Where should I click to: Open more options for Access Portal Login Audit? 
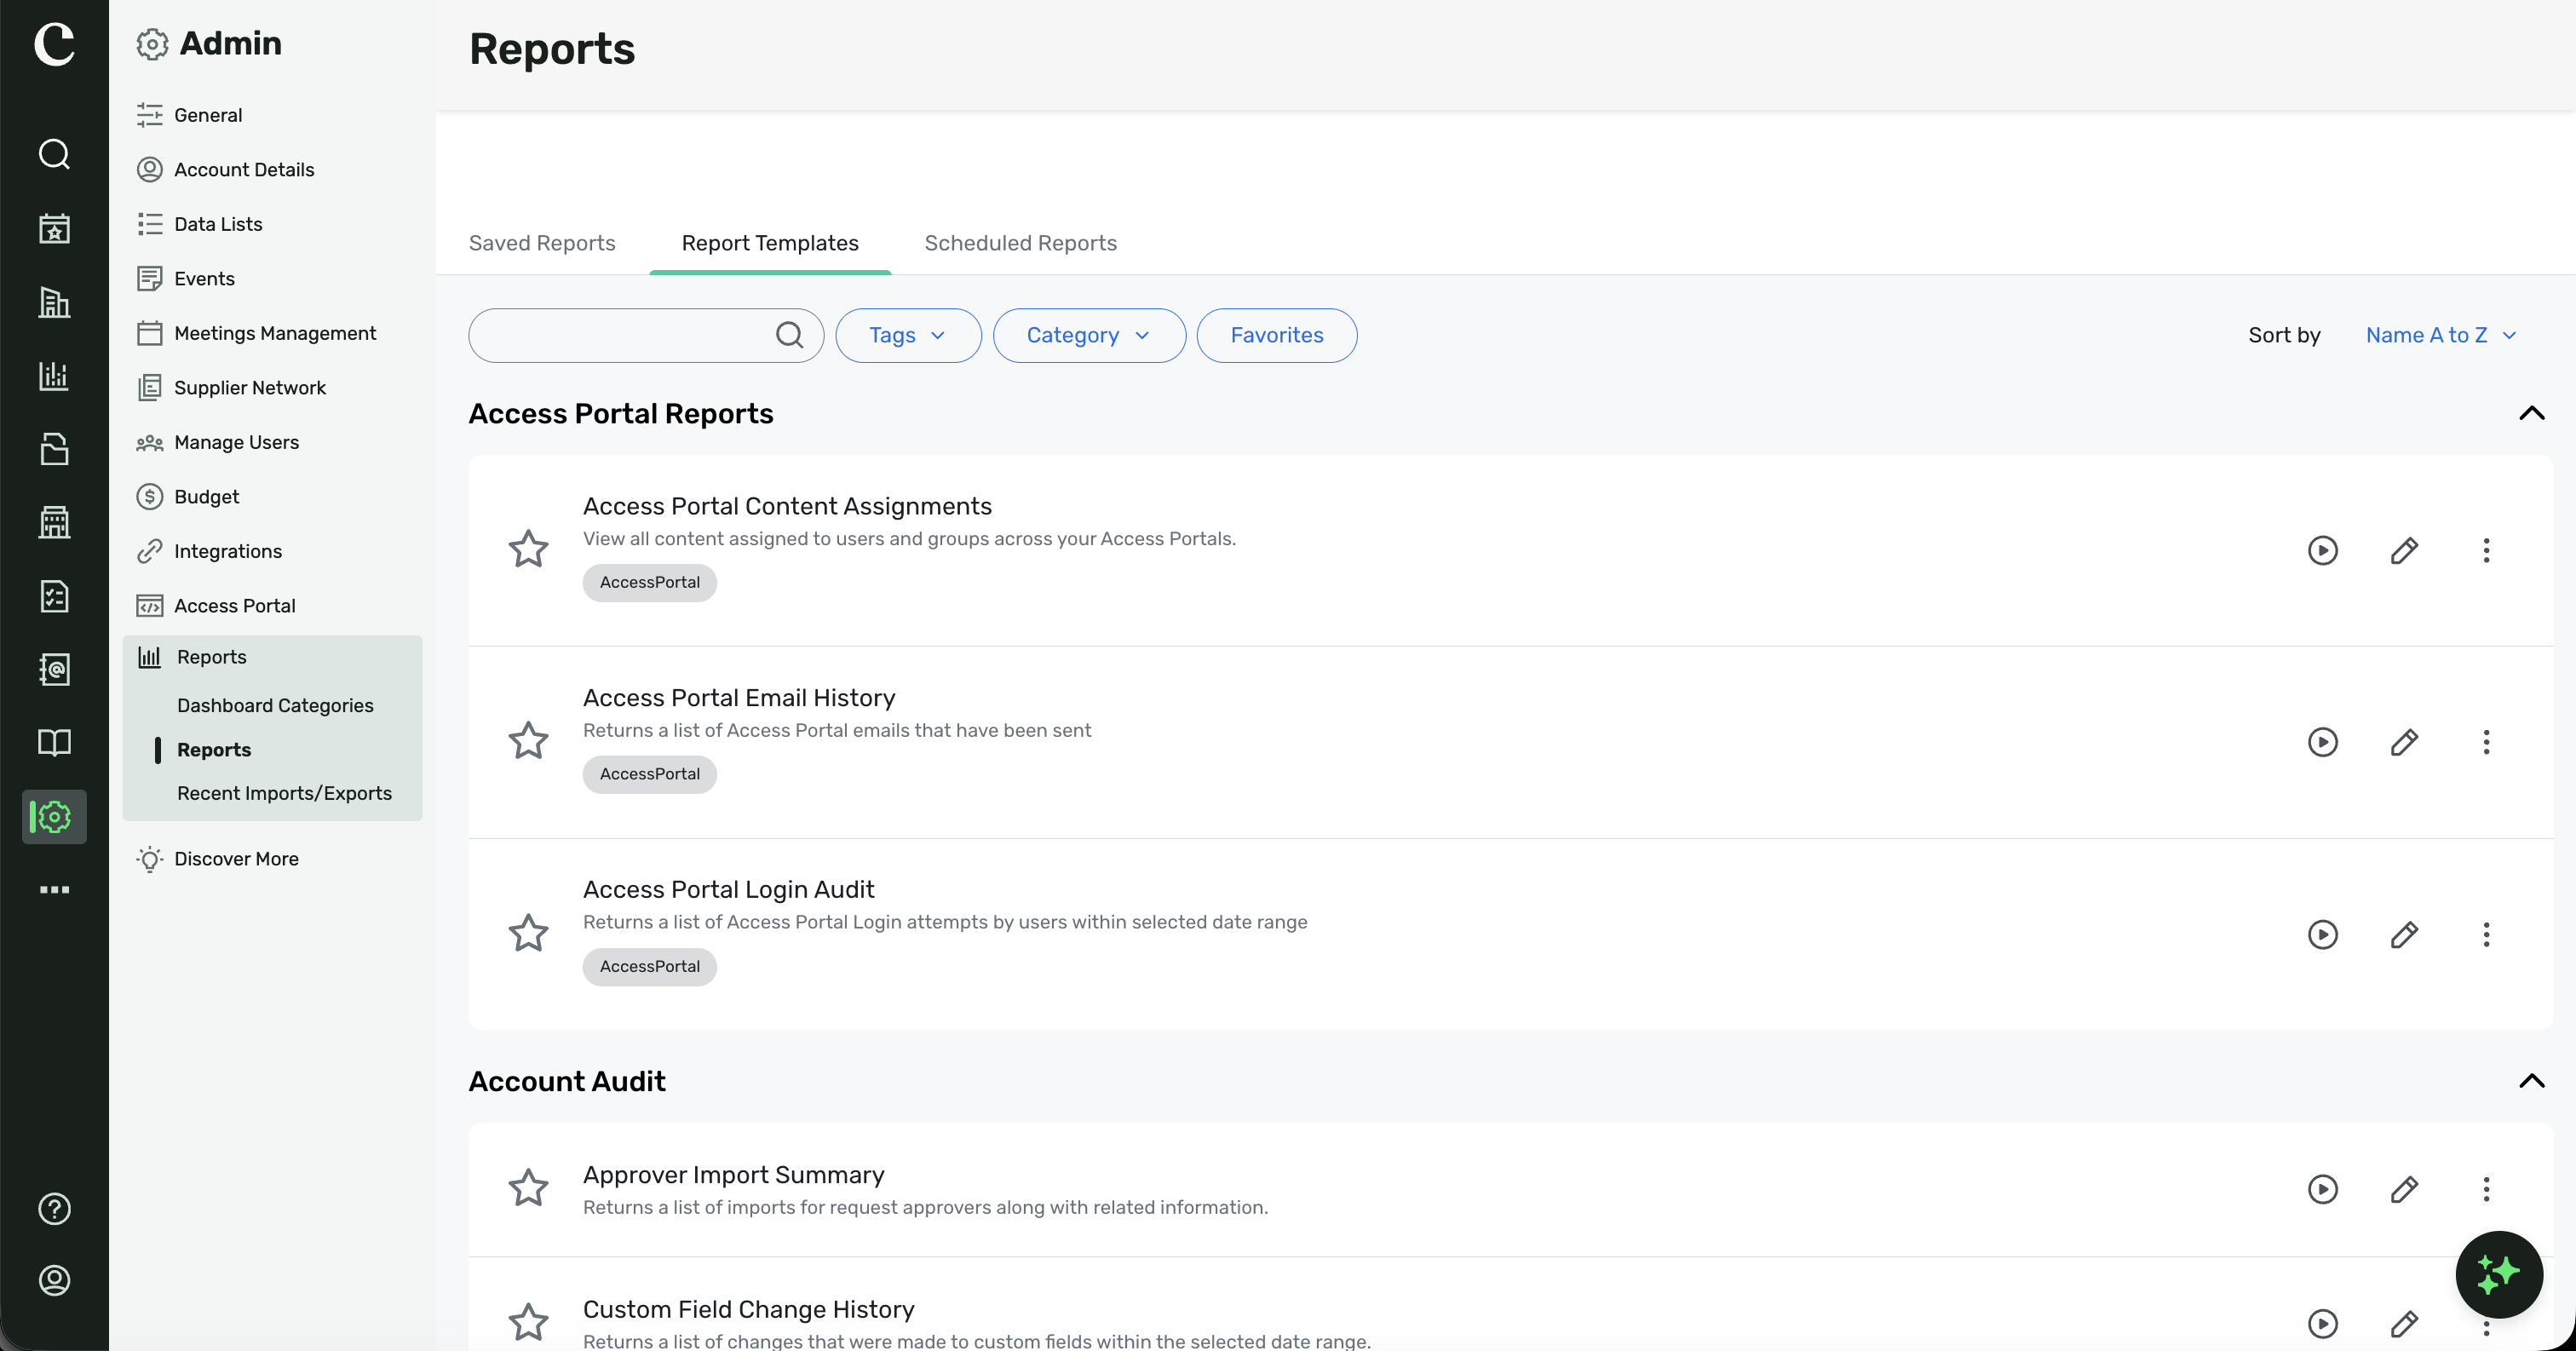2486,934
